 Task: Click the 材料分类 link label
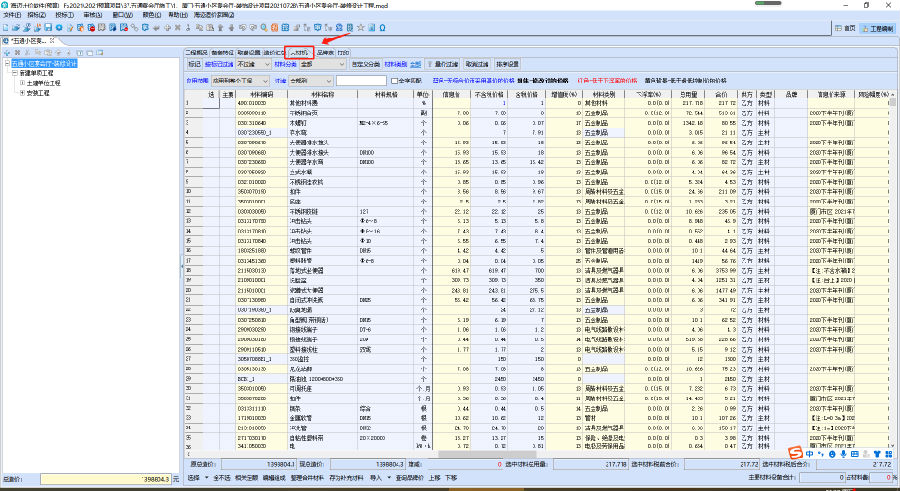coord(285,64)
